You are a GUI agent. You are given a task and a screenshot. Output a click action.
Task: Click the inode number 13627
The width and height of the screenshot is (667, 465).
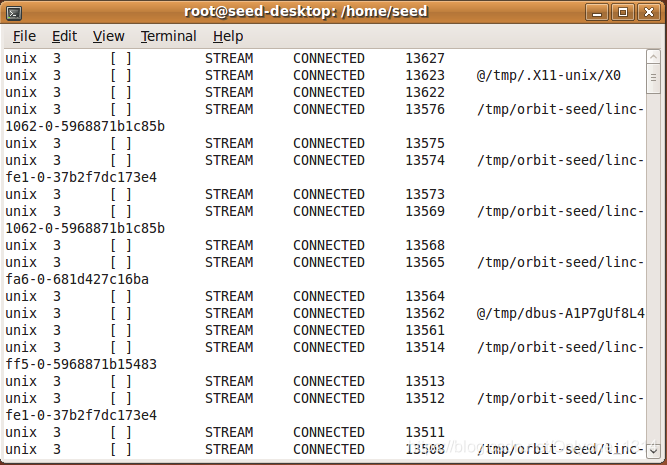[x=425, y=58]
